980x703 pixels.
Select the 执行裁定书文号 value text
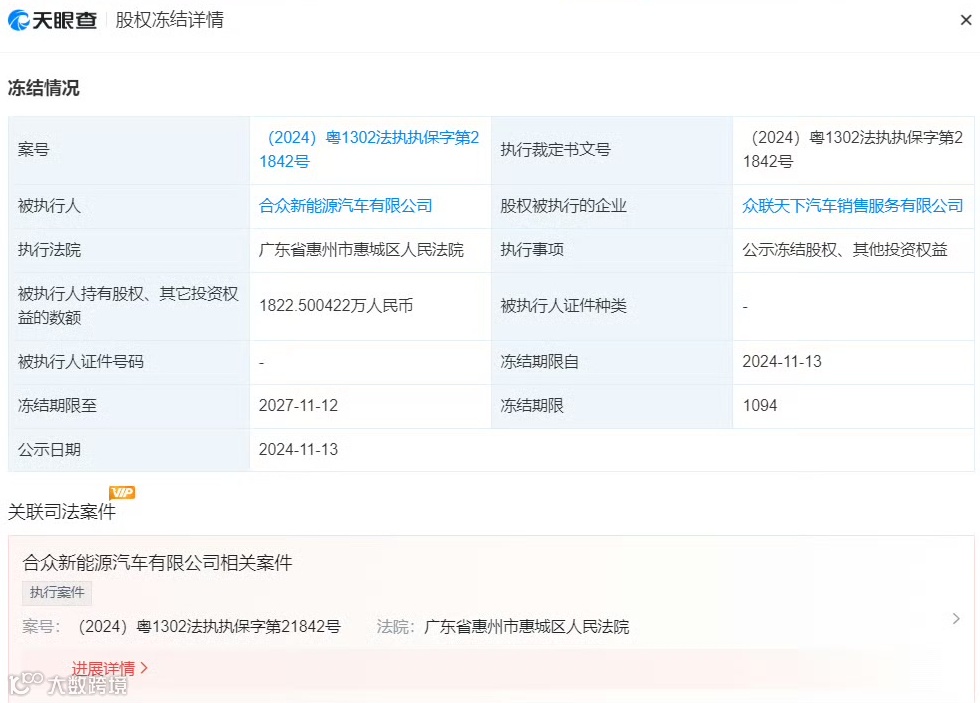pyautogui.click(x=852, y=149)
